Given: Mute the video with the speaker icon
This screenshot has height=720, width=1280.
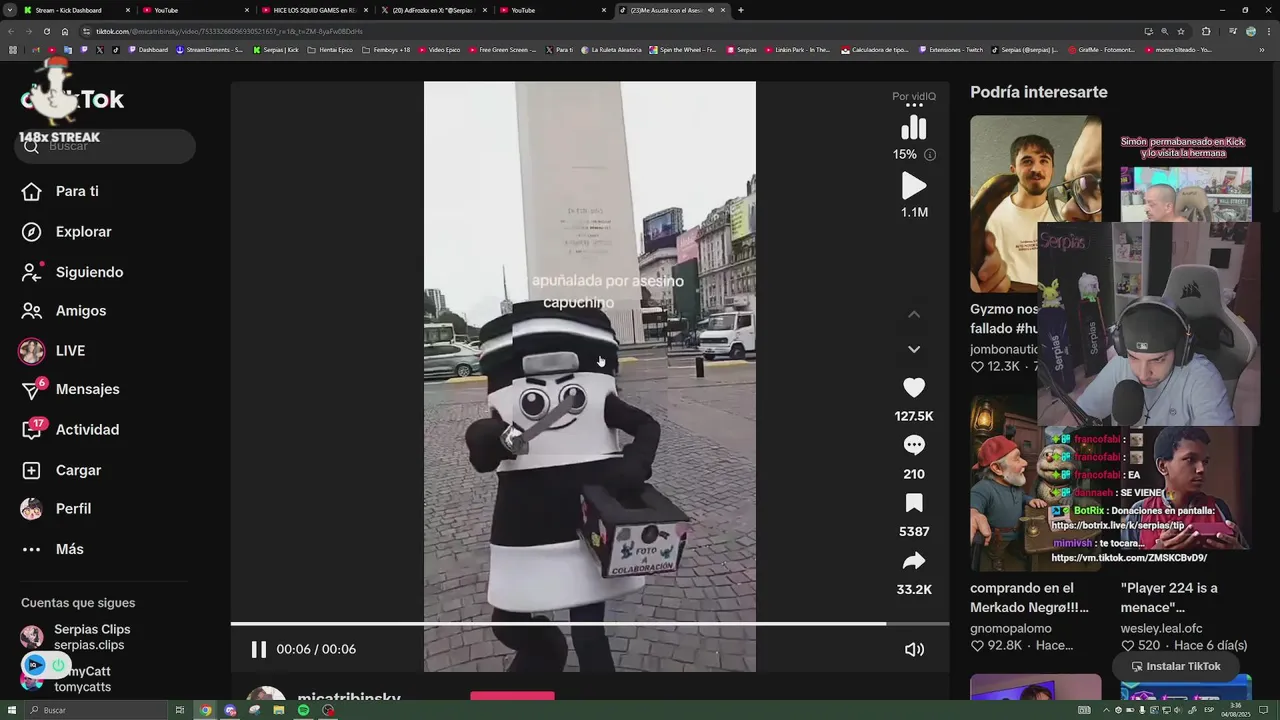Looking at the screenshot, I should (914, 649).
